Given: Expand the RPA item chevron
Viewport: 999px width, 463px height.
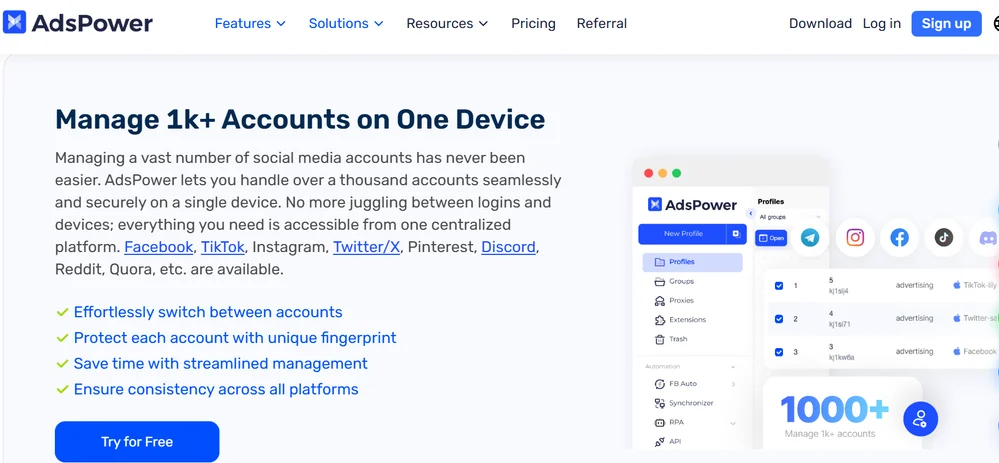Looking at the screenshot, I should point(733,423).
